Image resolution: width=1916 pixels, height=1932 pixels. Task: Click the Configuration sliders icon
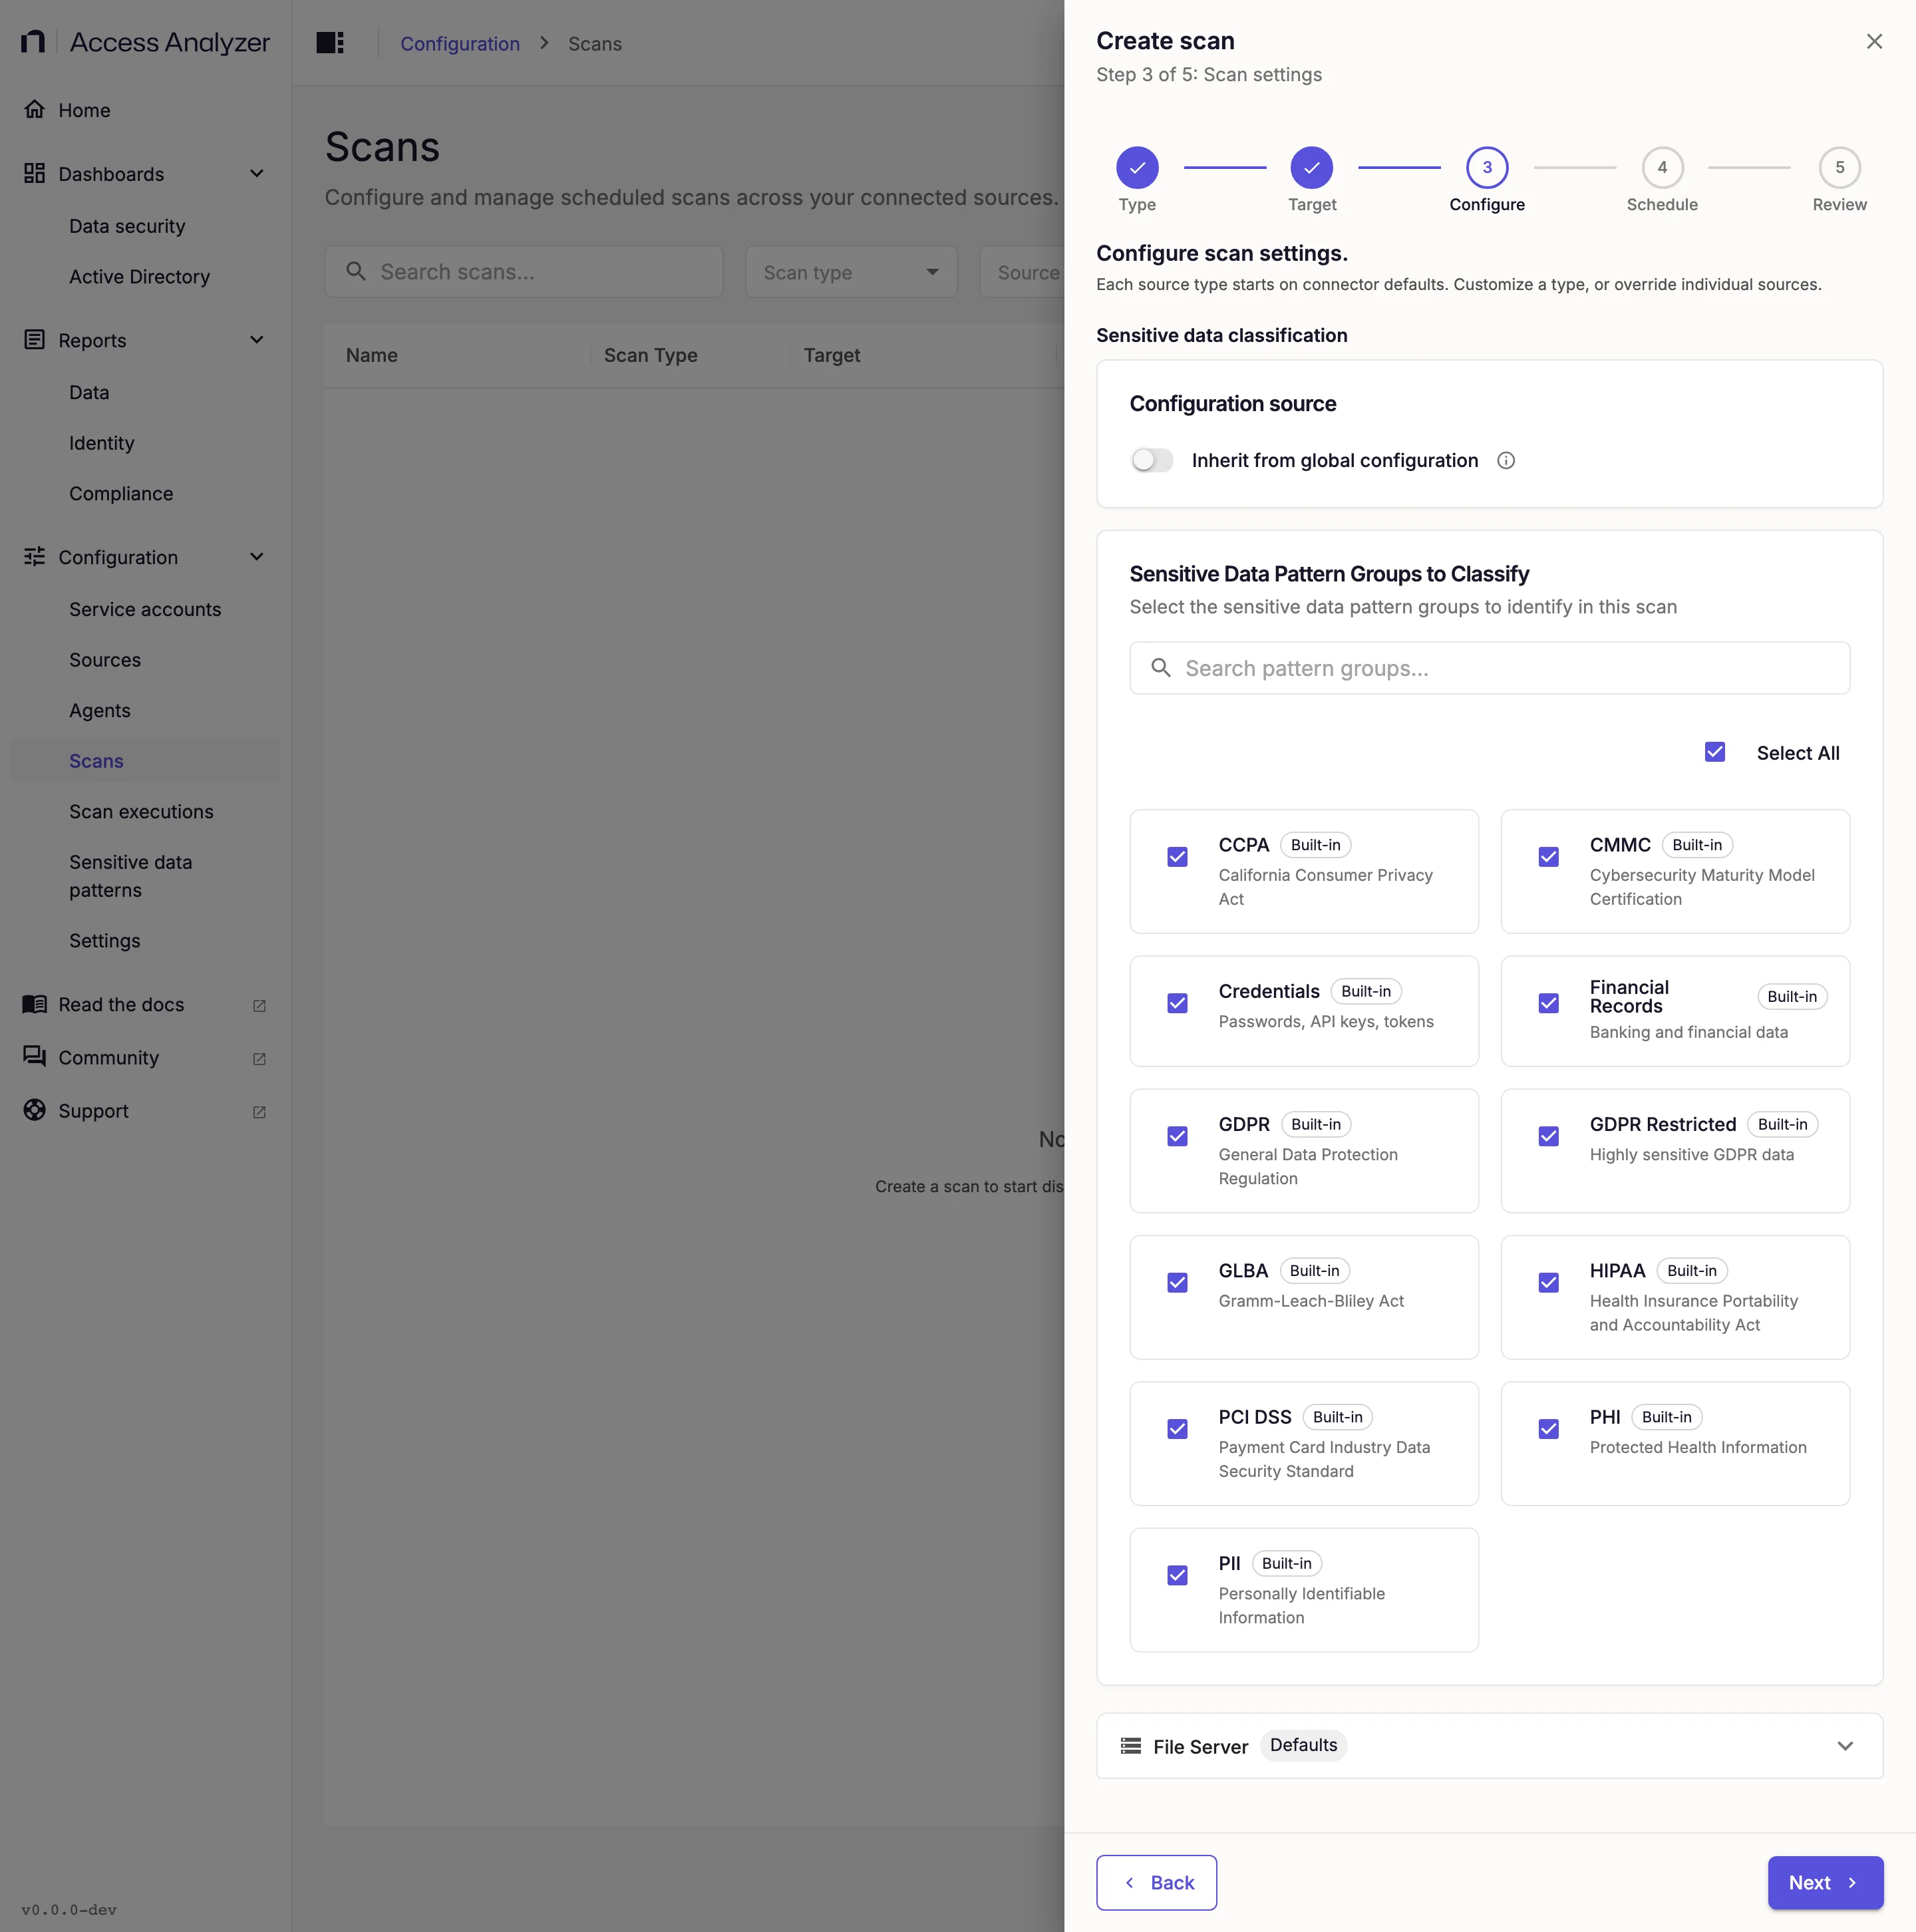pyautogui.click(x=34, y=557)
